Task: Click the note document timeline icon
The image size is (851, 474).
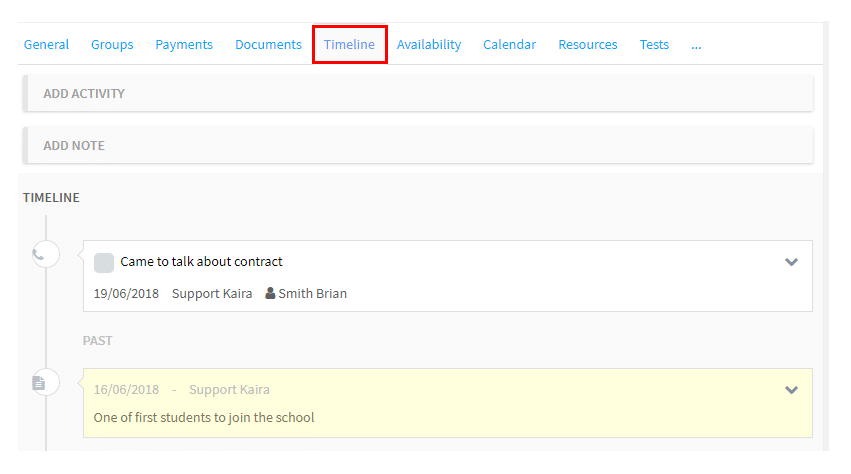Action: point(46,383)
